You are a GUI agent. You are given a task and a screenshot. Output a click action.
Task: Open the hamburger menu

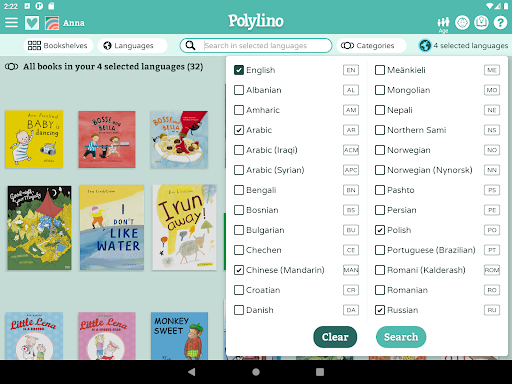(x=11, y=22)
